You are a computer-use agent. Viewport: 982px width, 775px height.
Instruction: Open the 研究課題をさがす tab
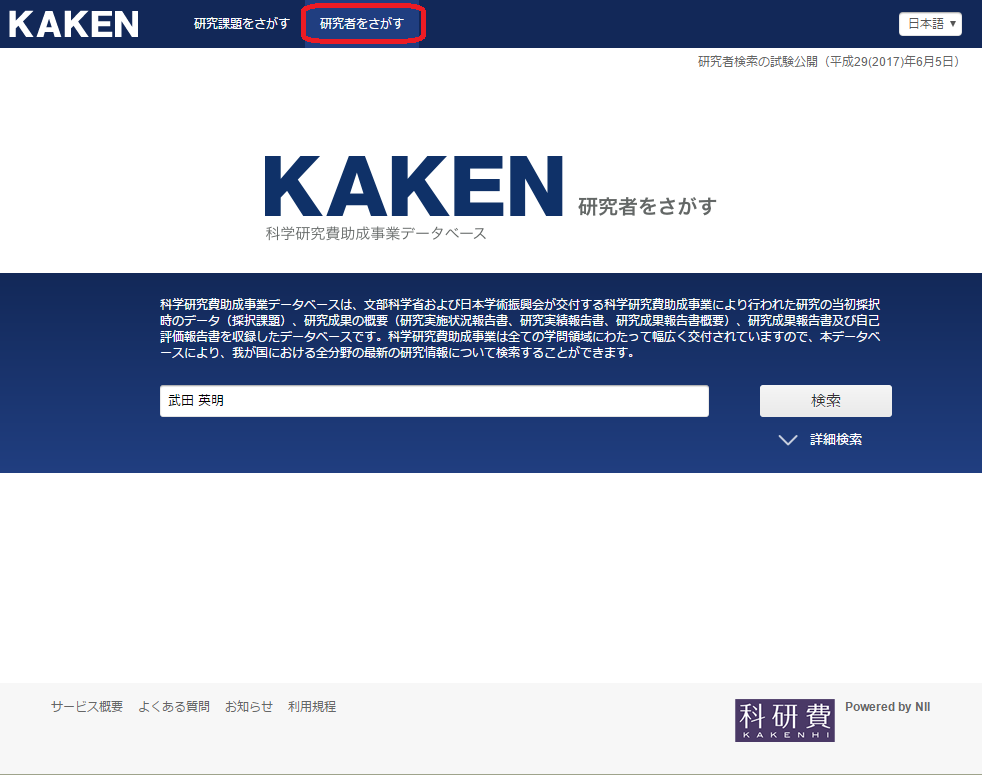click(x=242, y=24)
